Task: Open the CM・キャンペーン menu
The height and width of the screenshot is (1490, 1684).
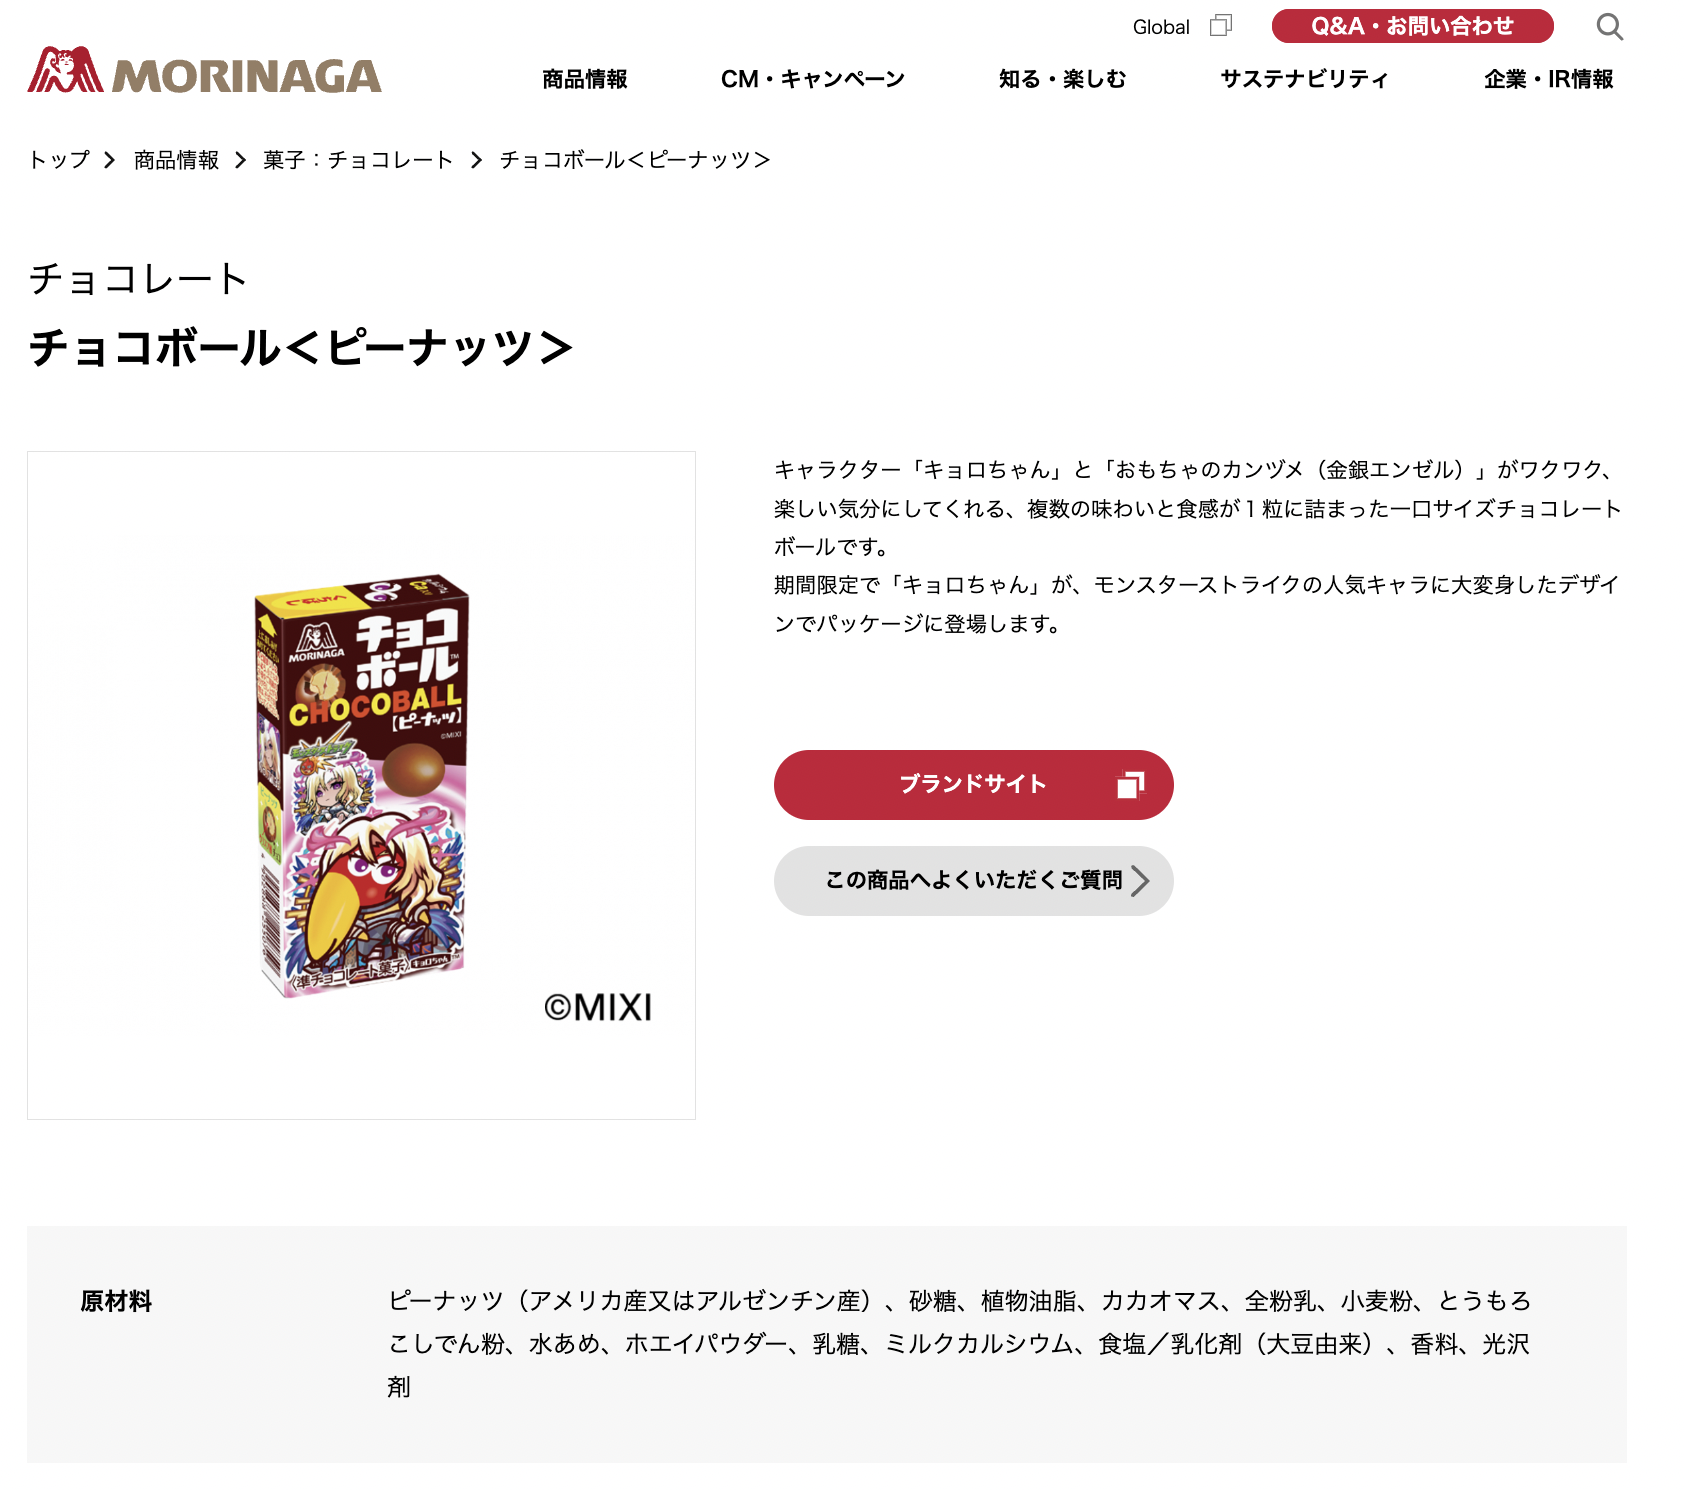Action: coord(812,79)
